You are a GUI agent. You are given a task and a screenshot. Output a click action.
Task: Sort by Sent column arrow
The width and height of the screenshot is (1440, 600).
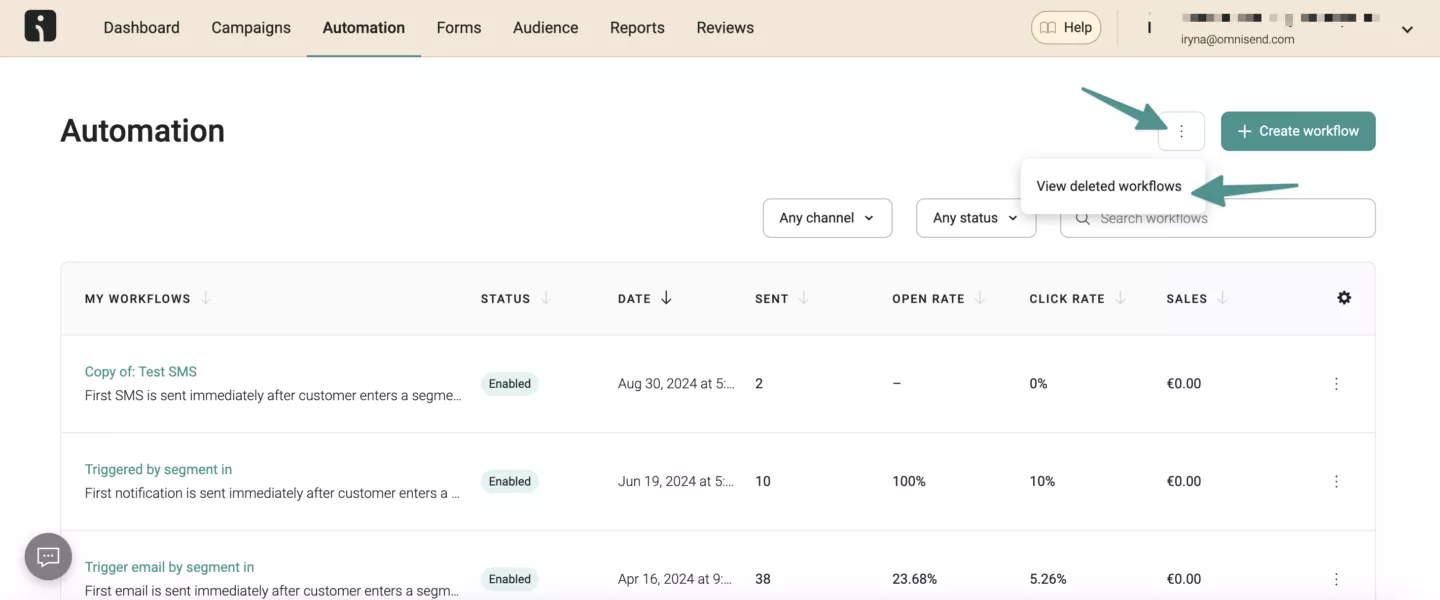point(804,298)
